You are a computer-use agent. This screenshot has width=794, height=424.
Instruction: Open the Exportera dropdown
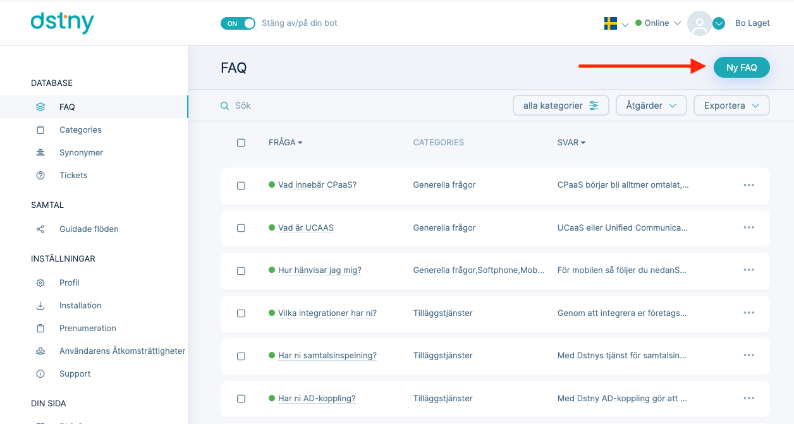[x=731, y=105]
